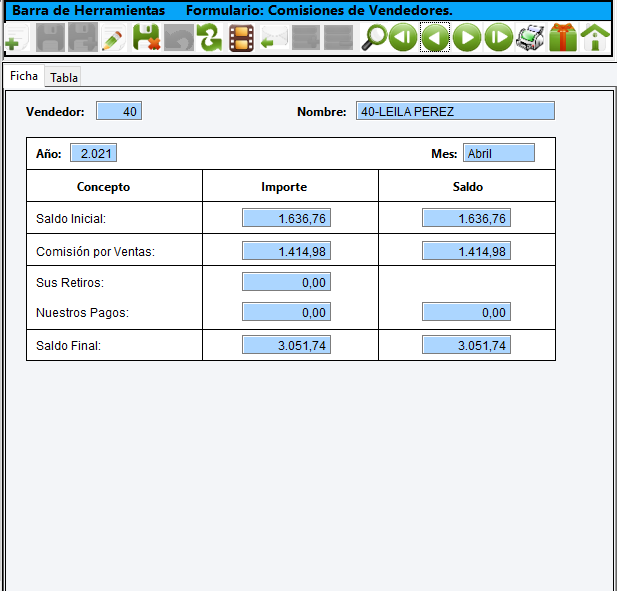
Task: Click the Vendedor: label
Action: pyautogui.click(x=55, y=112)
